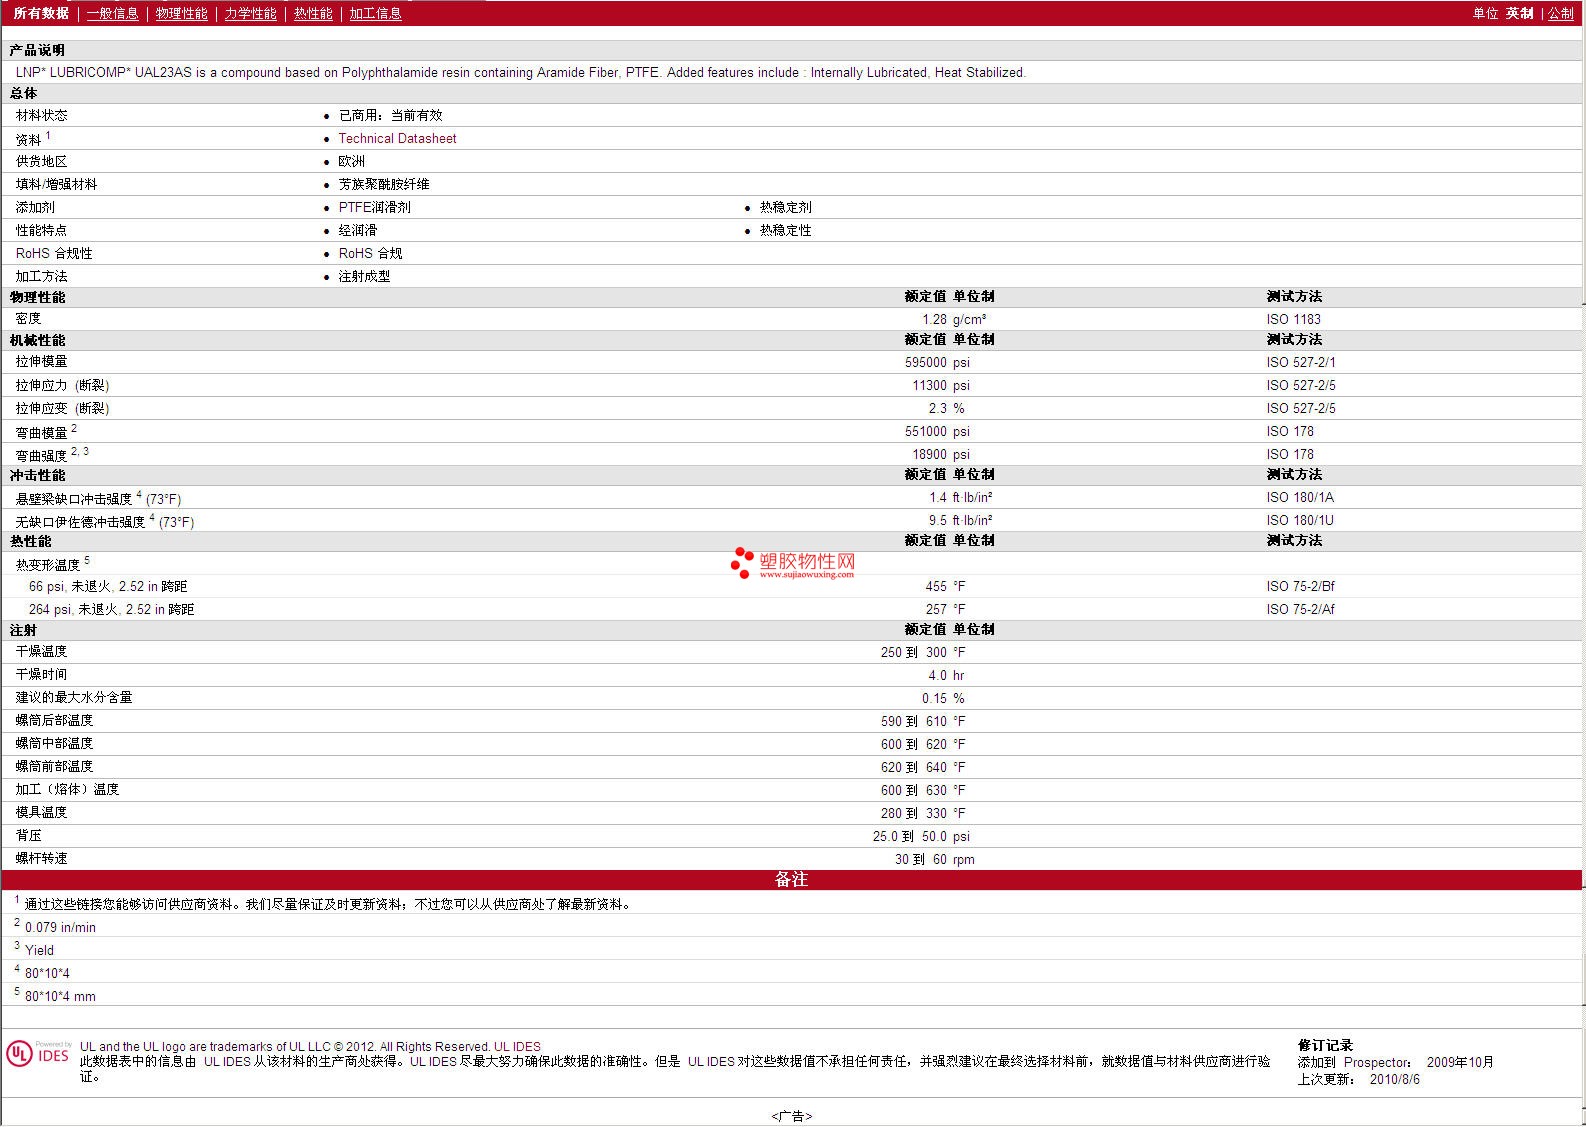Select the ISO 1183 test method cell

point(1293,319)
